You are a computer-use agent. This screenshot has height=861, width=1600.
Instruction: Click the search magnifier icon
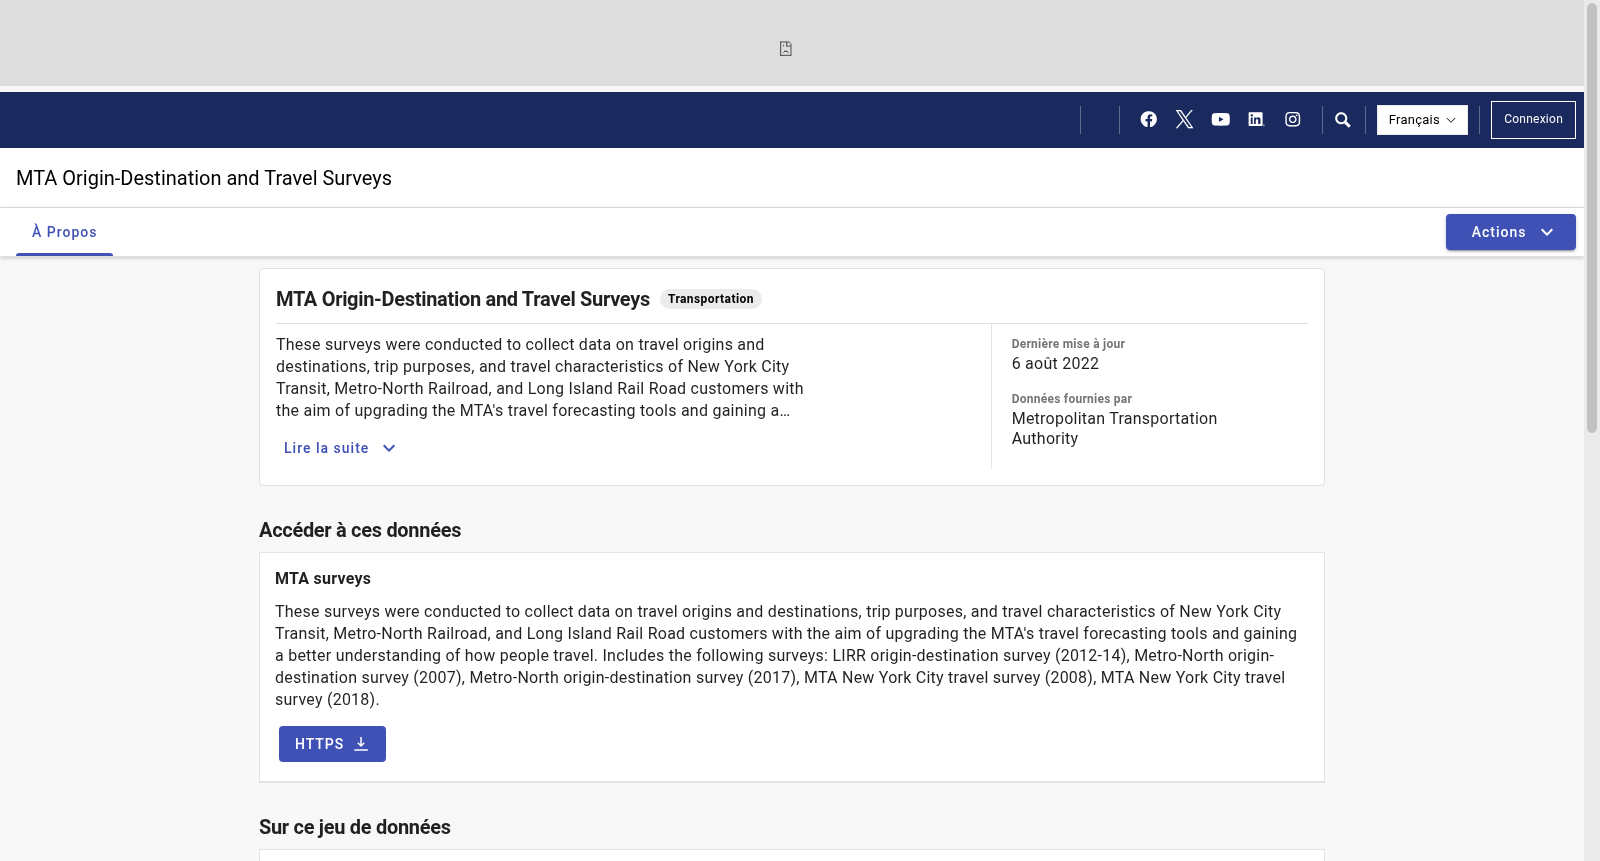1343,120
